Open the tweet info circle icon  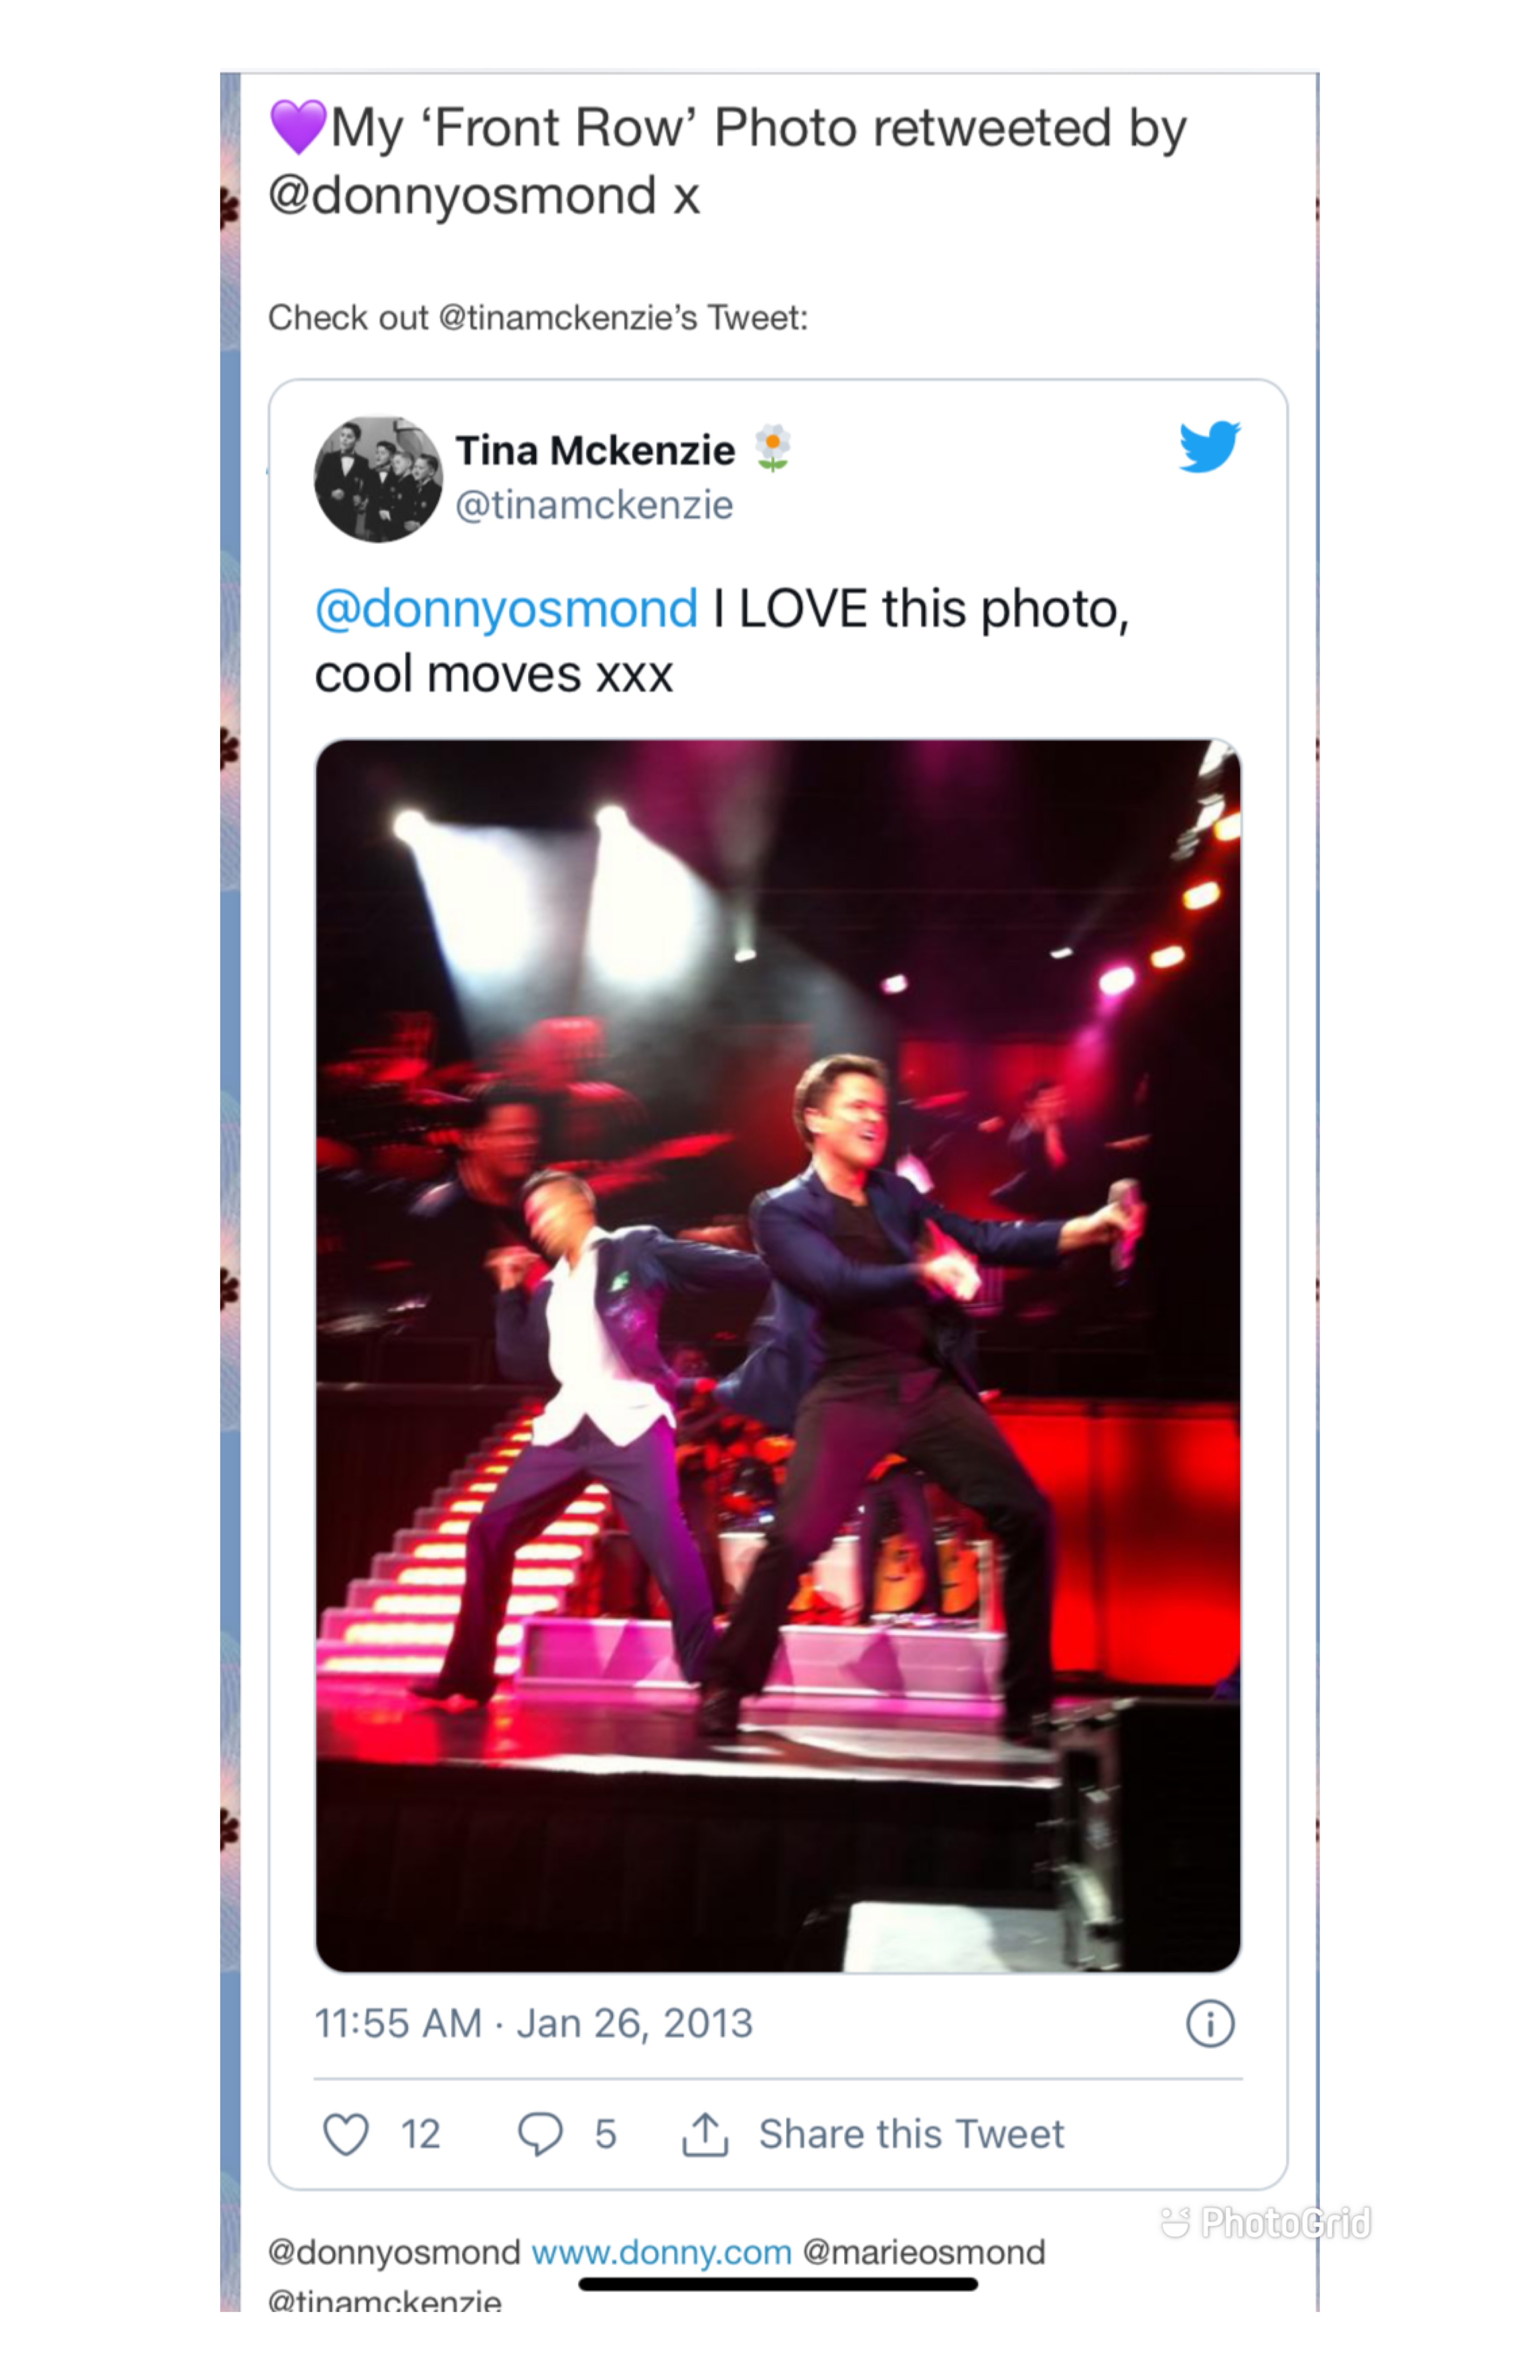pyautogui.click(x=1210, y=2024)
